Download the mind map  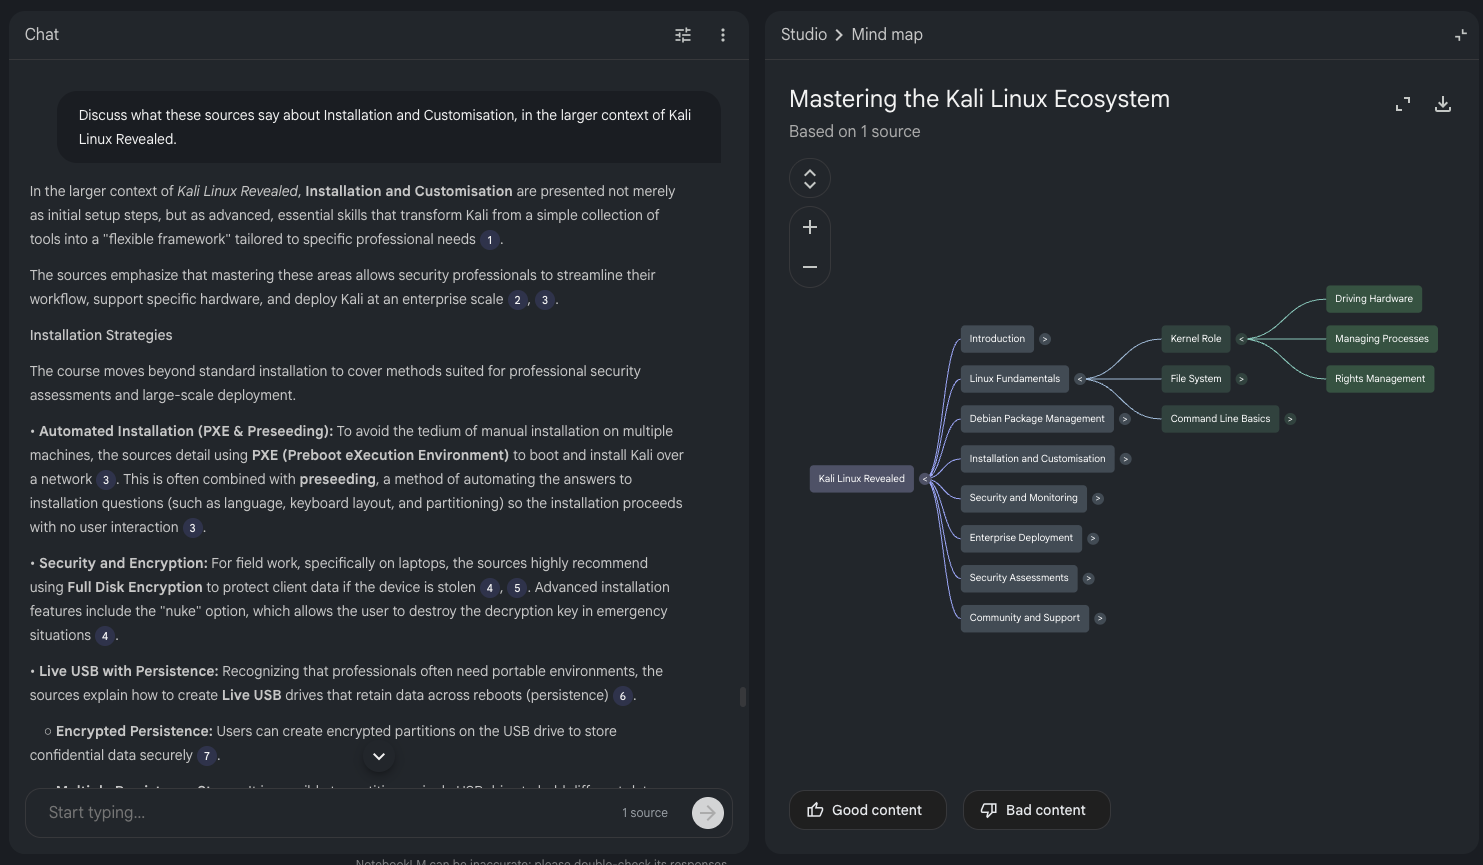tap(1443, 104)
